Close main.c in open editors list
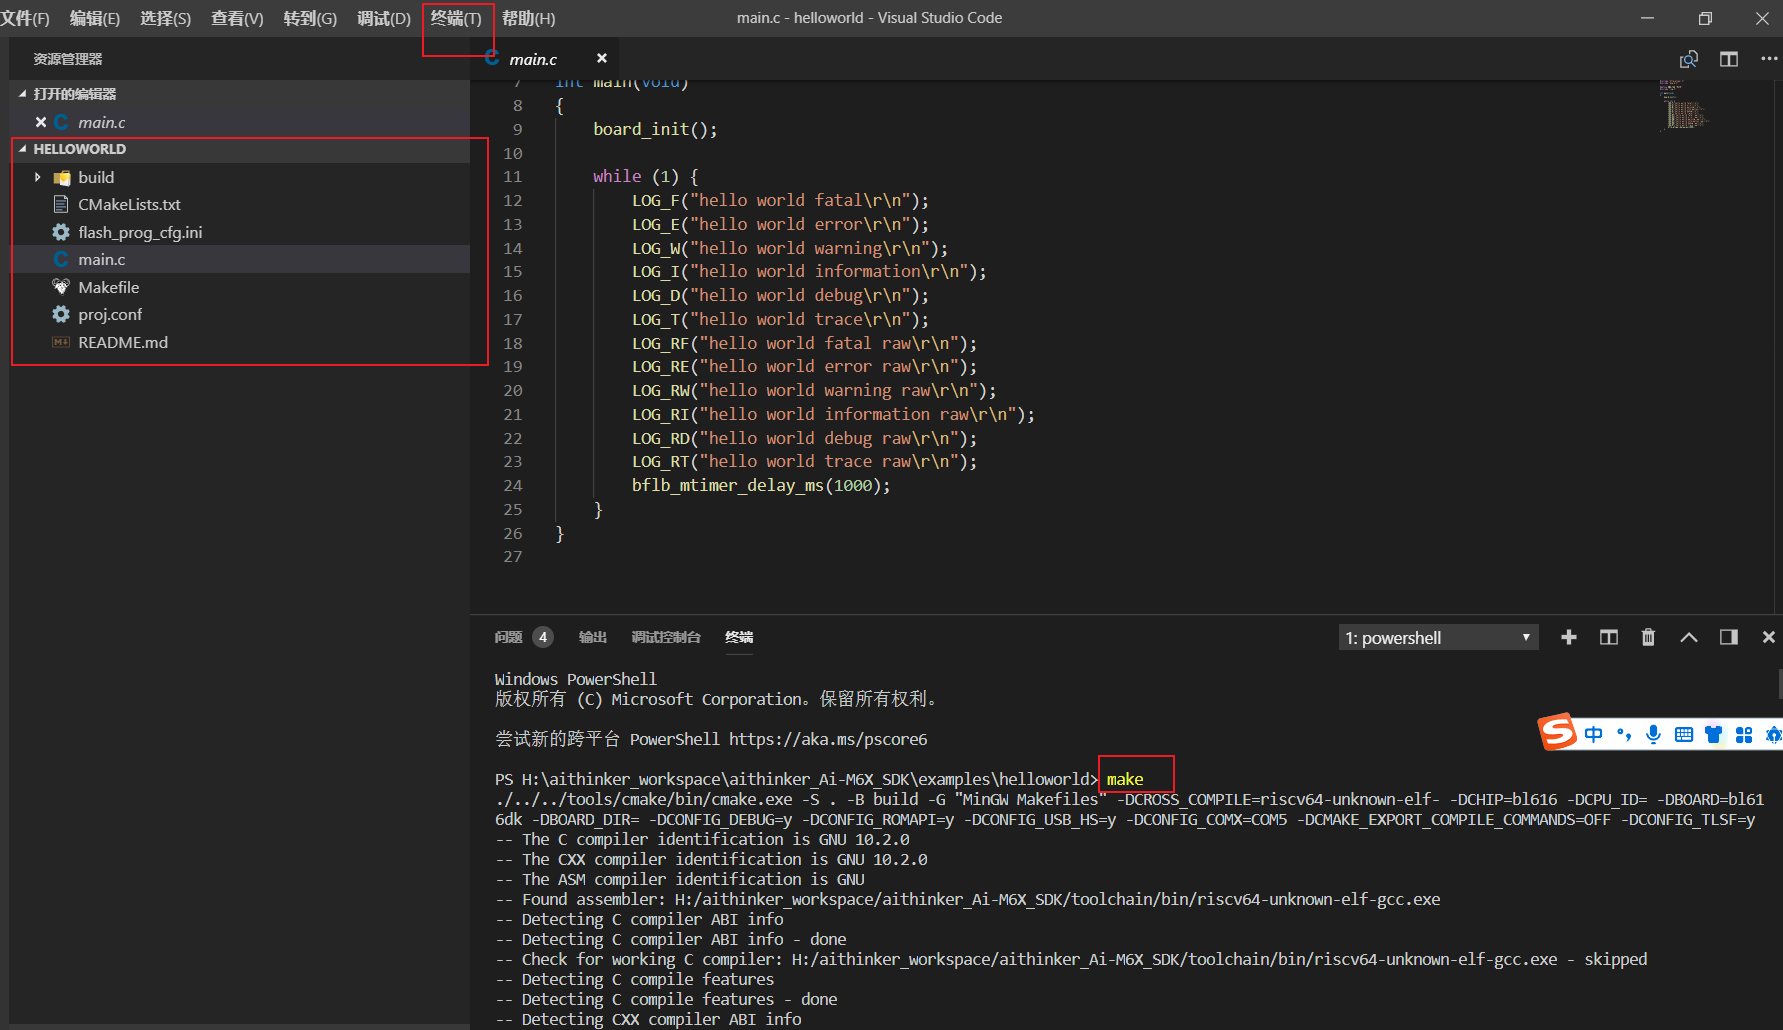Viewport: 1783px width, 1030px height. click(41, 122)
